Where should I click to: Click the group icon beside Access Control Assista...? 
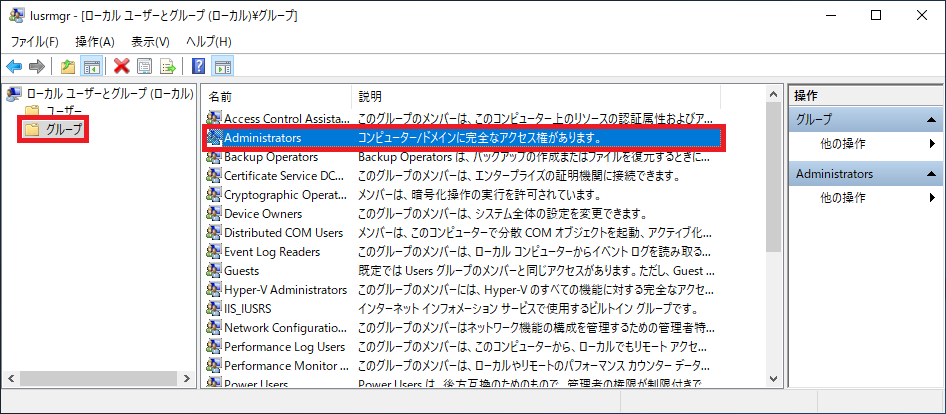click(x=214, y=119)
